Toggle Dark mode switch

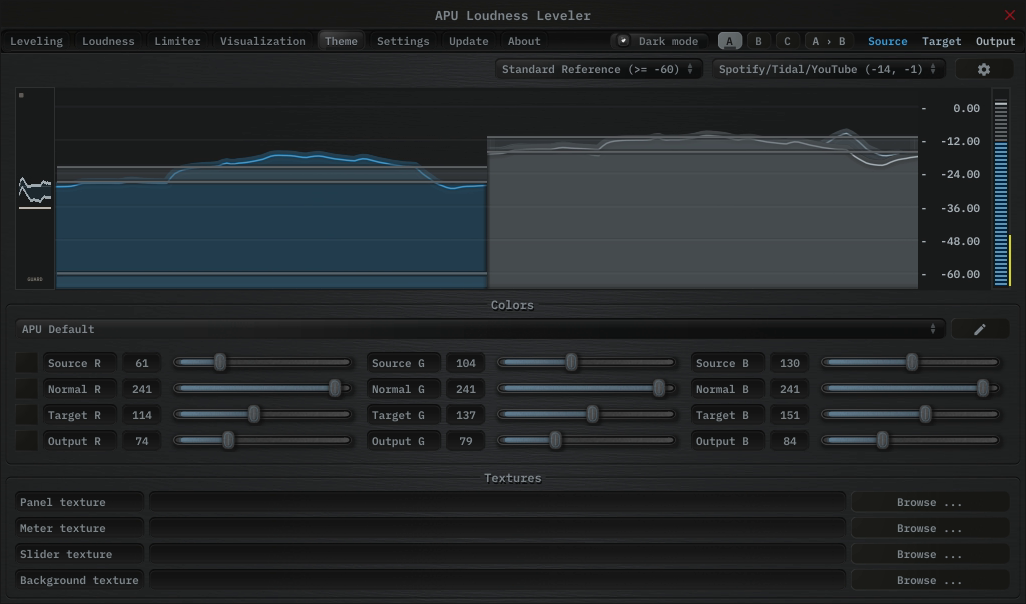(x=624, y=41)
